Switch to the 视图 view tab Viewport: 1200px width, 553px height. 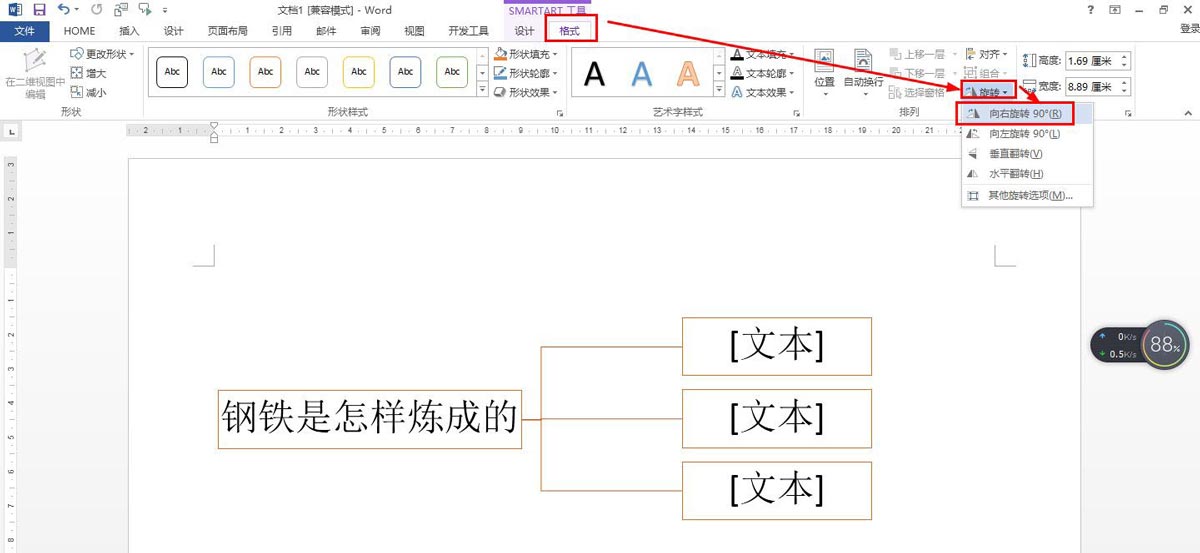pos(414,31)
